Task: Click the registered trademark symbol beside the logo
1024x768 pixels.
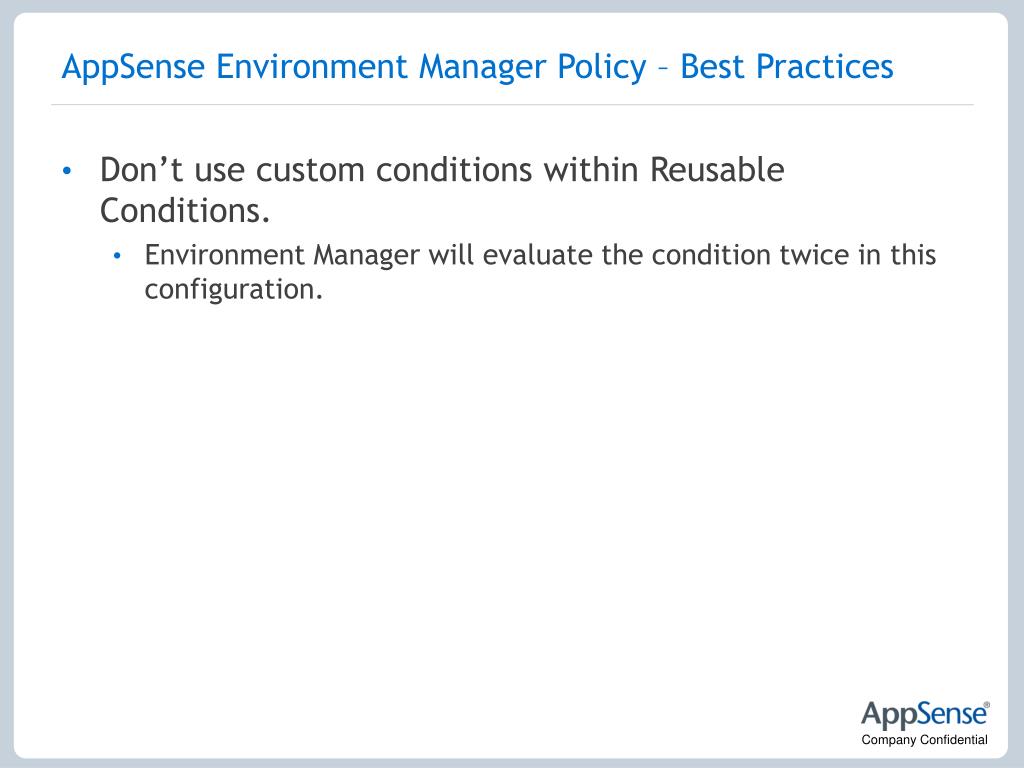Action: [x=987, y=705]
